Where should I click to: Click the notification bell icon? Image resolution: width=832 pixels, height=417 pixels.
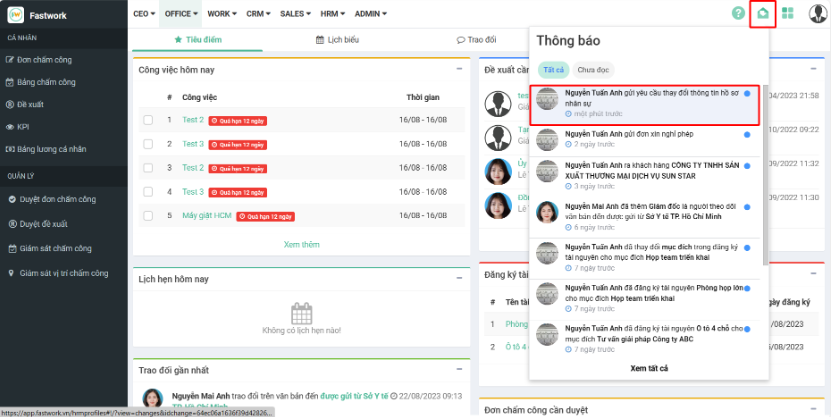[x=763, y=14]
